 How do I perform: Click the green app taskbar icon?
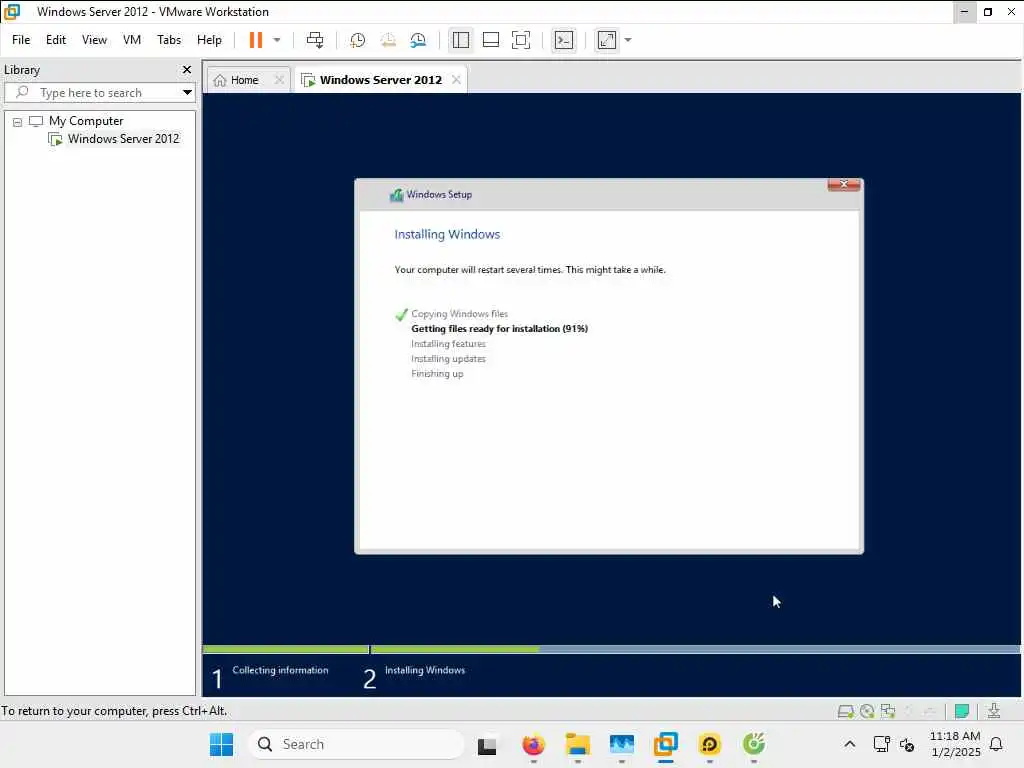tap(754, 744)
